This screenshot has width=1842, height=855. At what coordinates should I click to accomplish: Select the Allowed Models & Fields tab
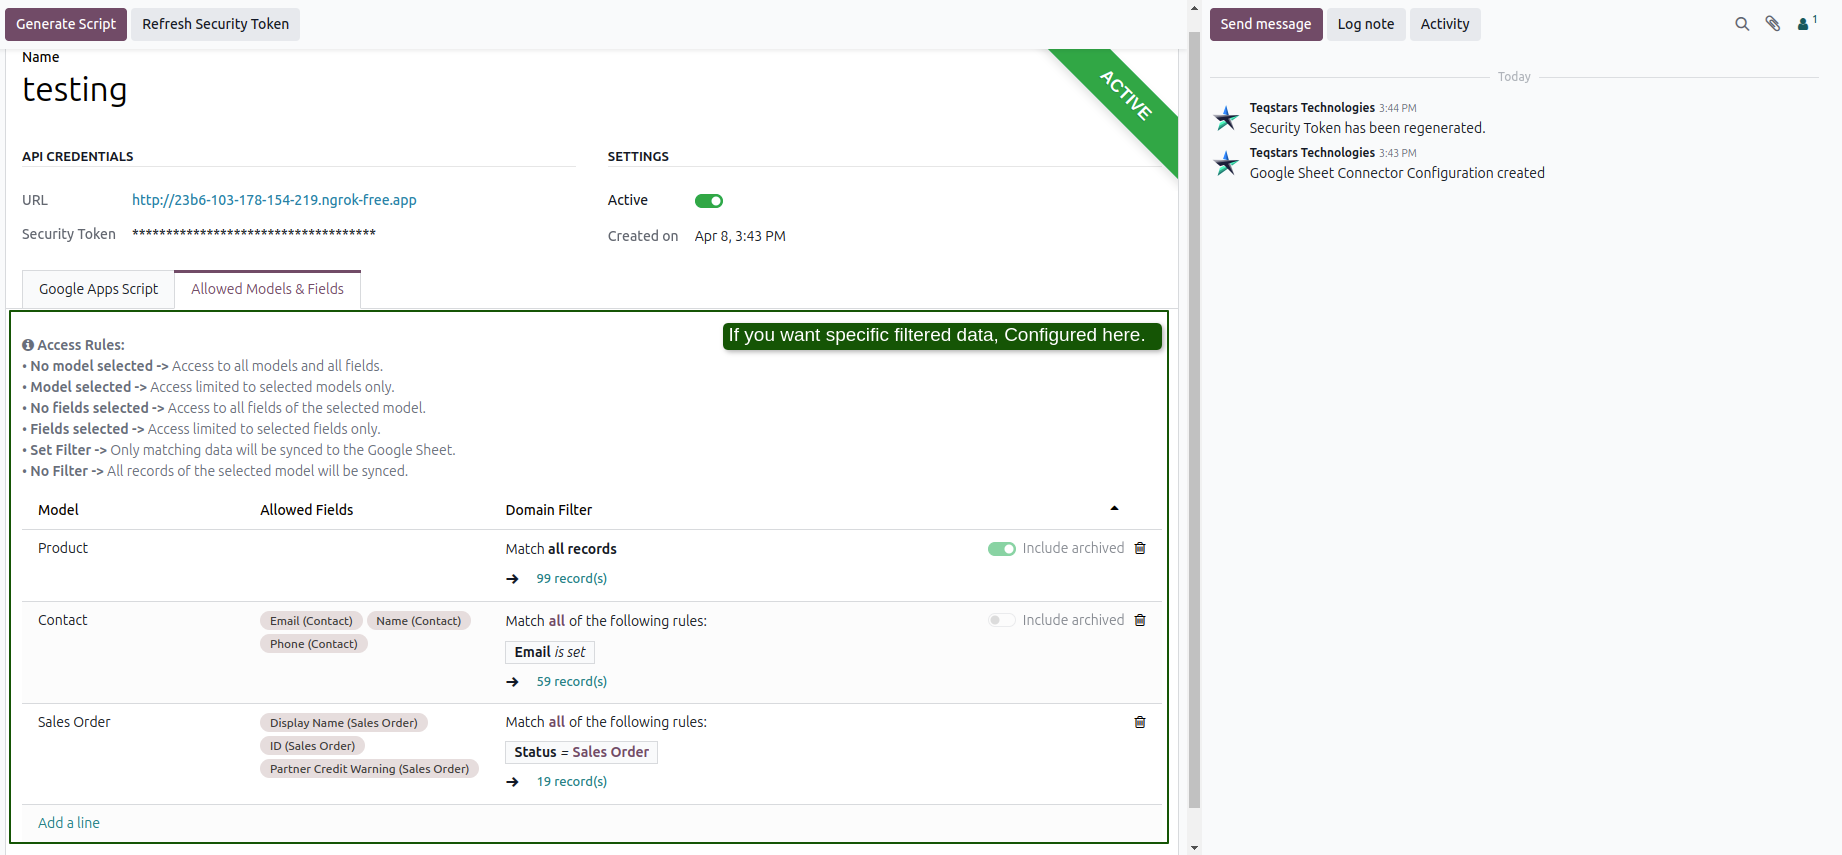[x=267, y=289]
